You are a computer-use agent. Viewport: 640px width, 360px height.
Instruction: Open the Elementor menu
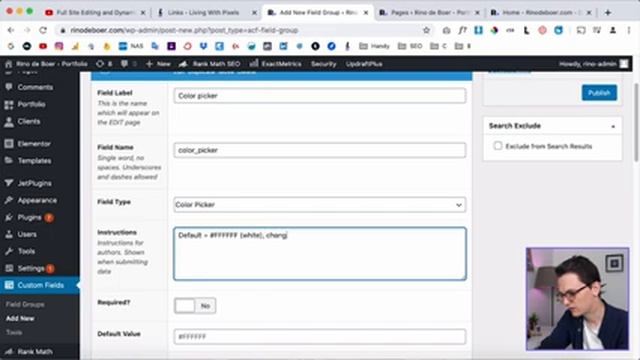(x=34, y=144)
